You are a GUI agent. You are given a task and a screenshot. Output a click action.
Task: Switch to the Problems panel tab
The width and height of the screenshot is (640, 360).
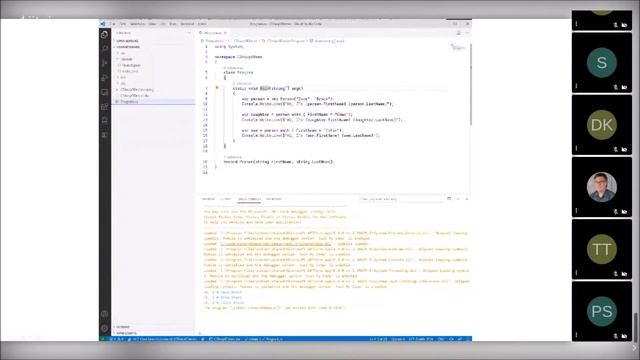pyautogui.click(x=208, y=199)
